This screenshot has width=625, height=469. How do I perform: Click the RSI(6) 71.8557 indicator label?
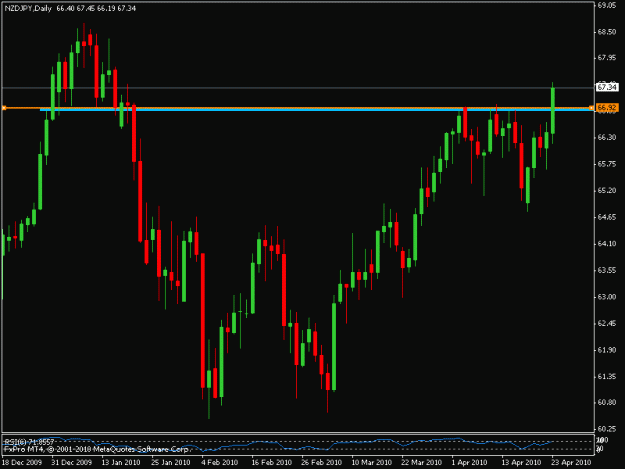click(29, 442)
